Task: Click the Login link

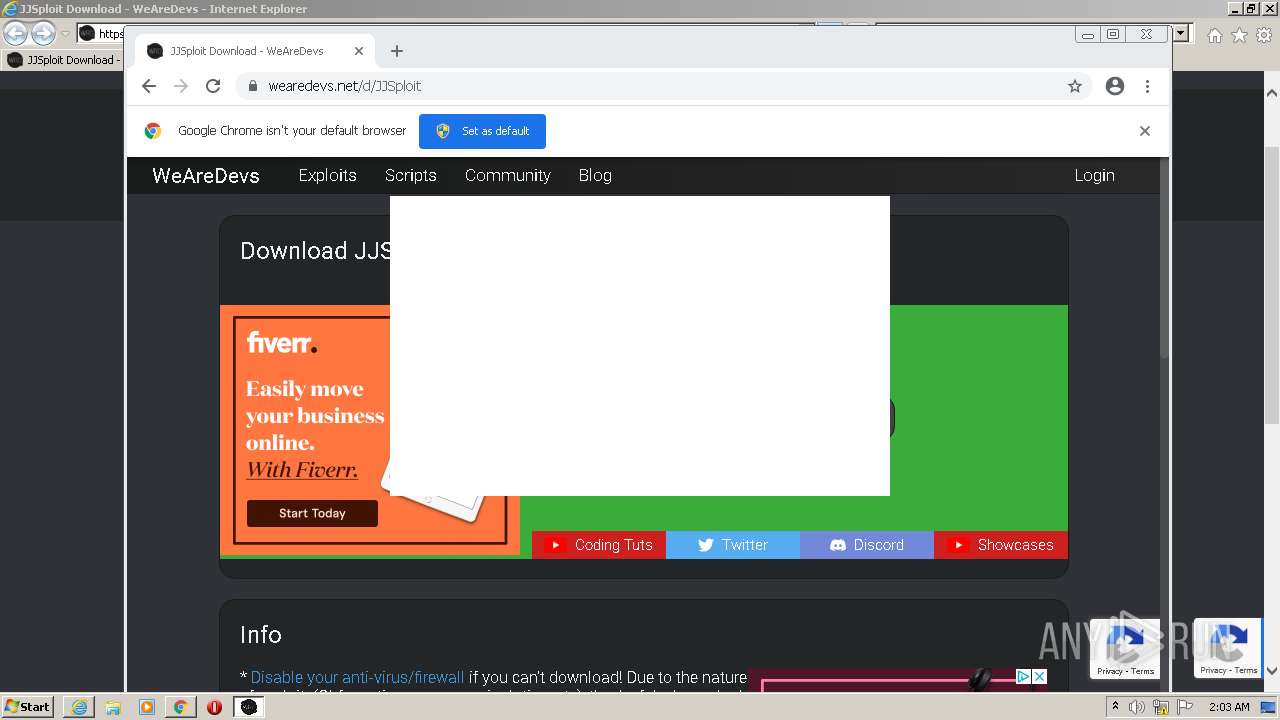Action: coord(1094,175)
